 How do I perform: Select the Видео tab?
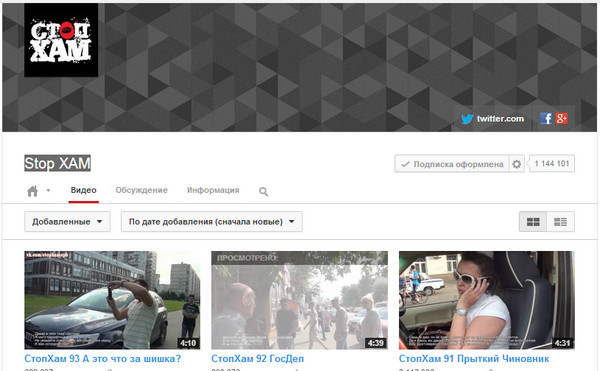coord(83,190)
